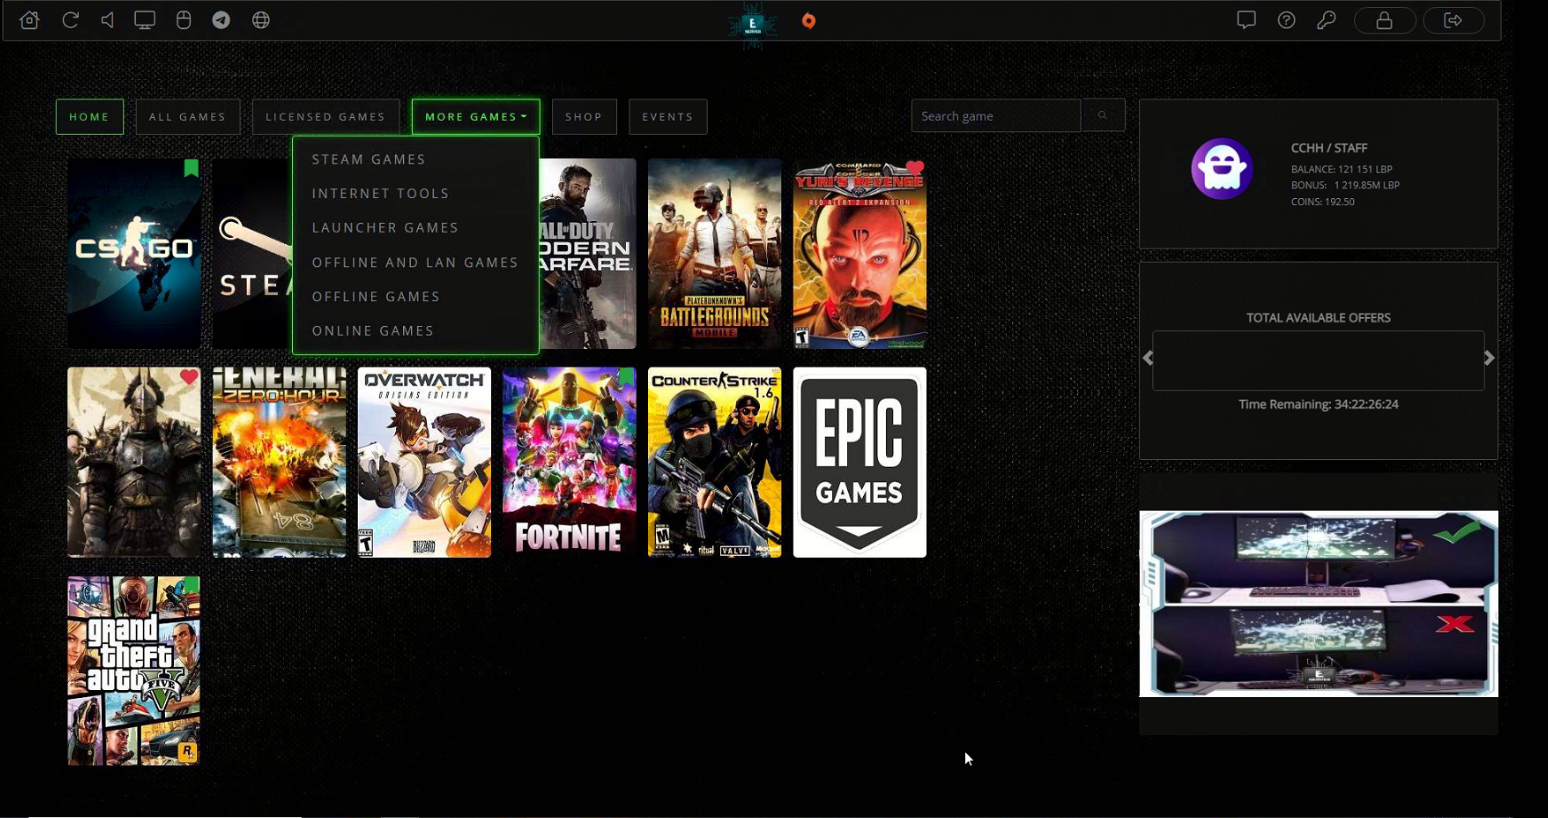
Task: Choose ONLINE GAMES menu entry
Action: point(373,331)
